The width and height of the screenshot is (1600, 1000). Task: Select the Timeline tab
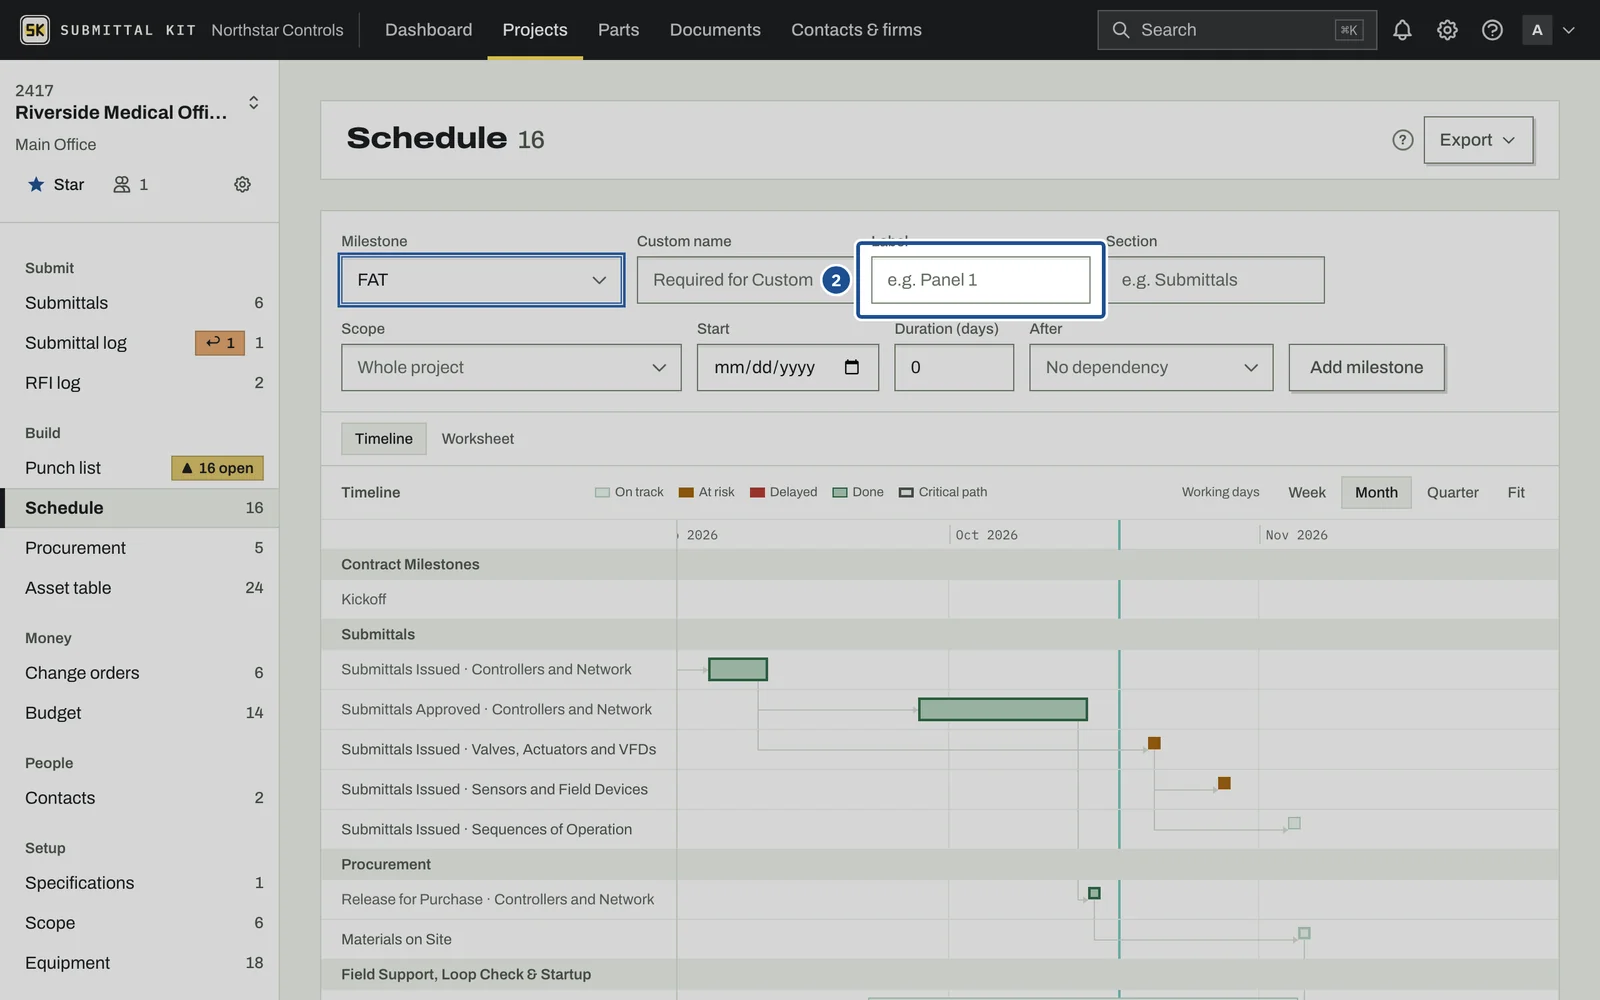[x=384, y=439]
